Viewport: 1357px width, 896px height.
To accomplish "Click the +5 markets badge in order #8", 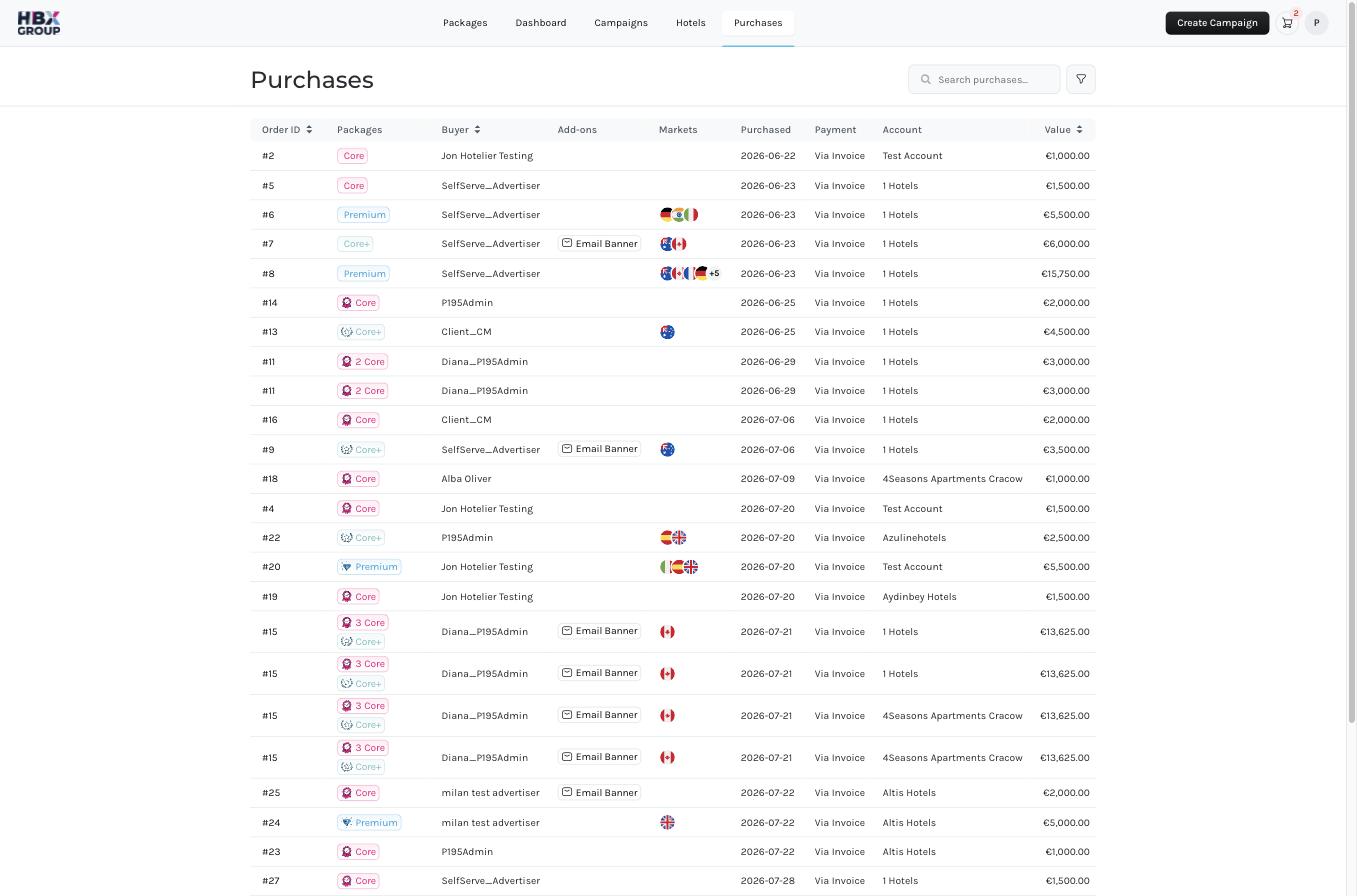I will click(714, 273).
